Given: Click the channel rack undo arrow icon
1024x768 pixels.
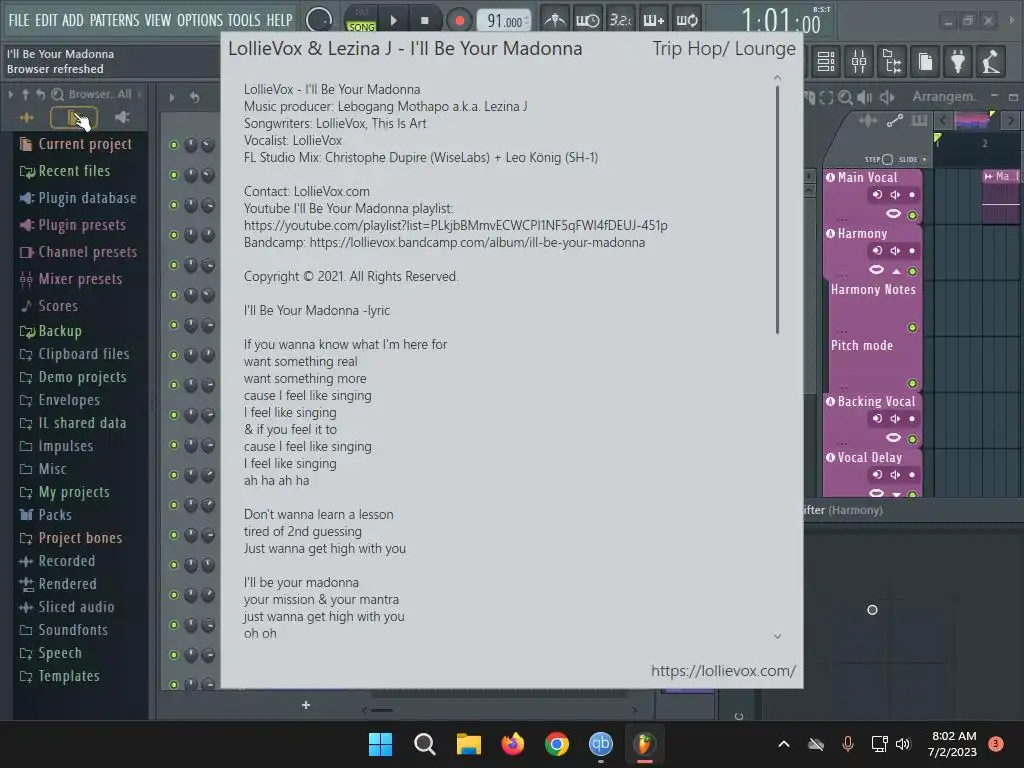Looking at the screenshot, I should point(195,97).
